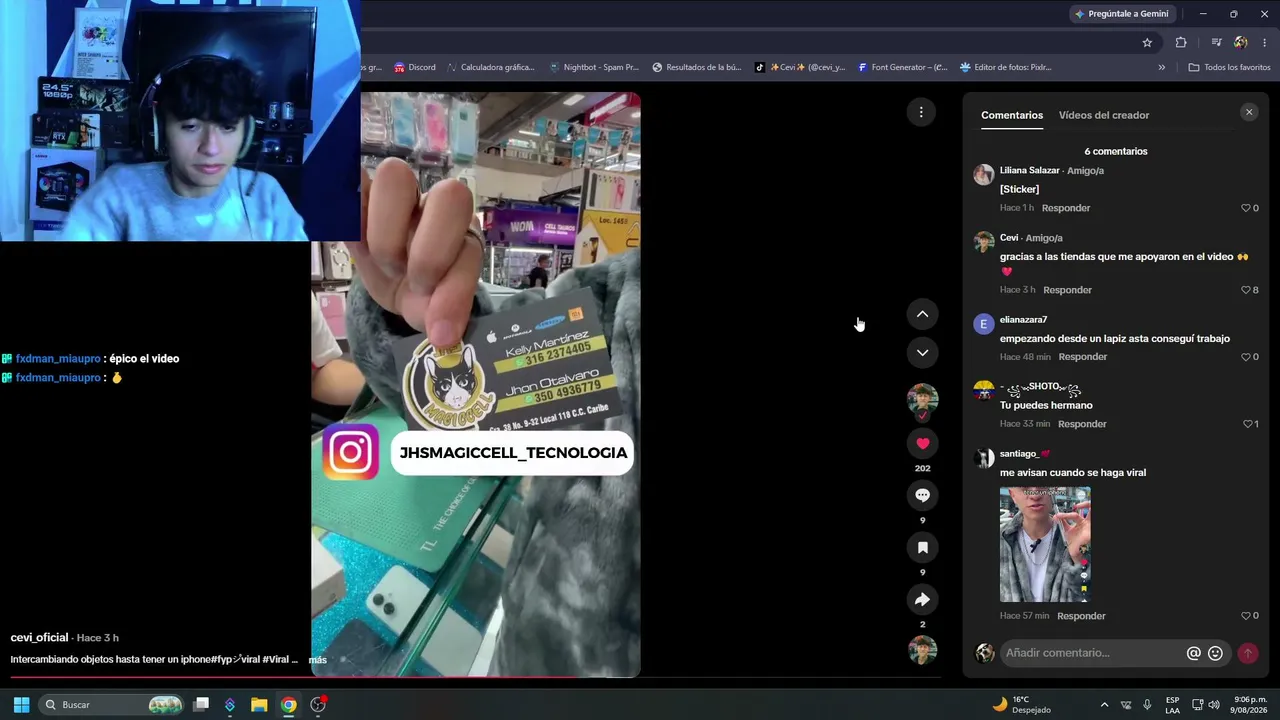Open santiago_'s profile avatar
Screen dimensions: 1280x720
click(x=984, y=458)
